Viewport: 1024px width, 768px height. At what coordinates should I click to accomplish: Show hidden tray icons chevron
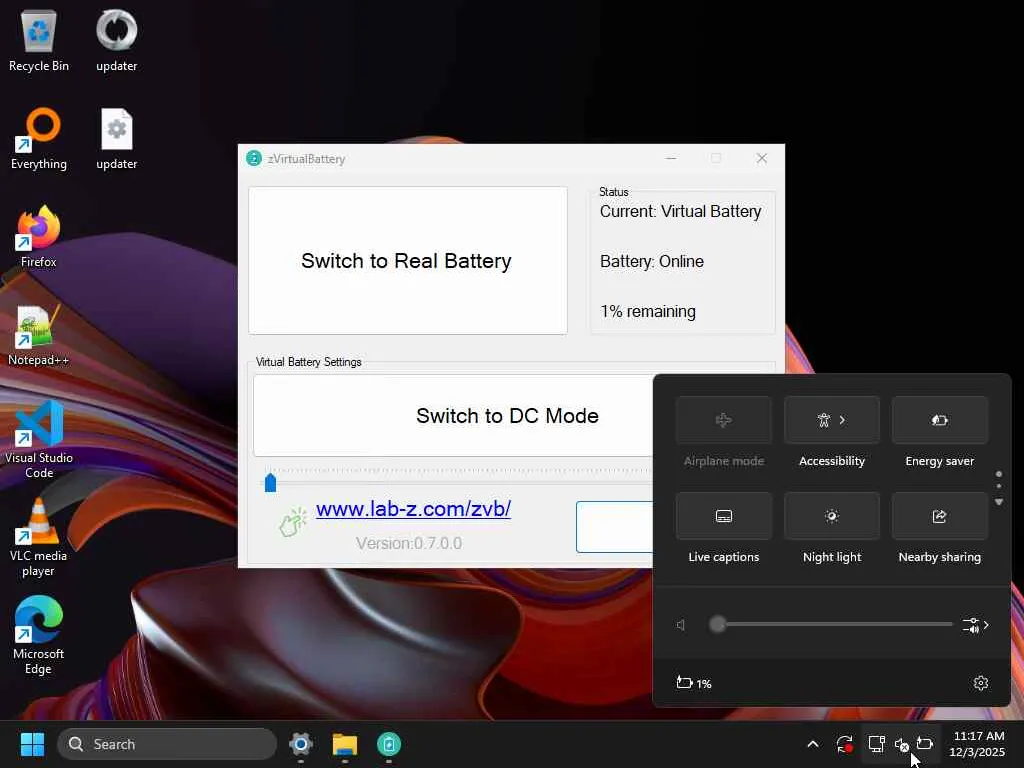(813, 744)
